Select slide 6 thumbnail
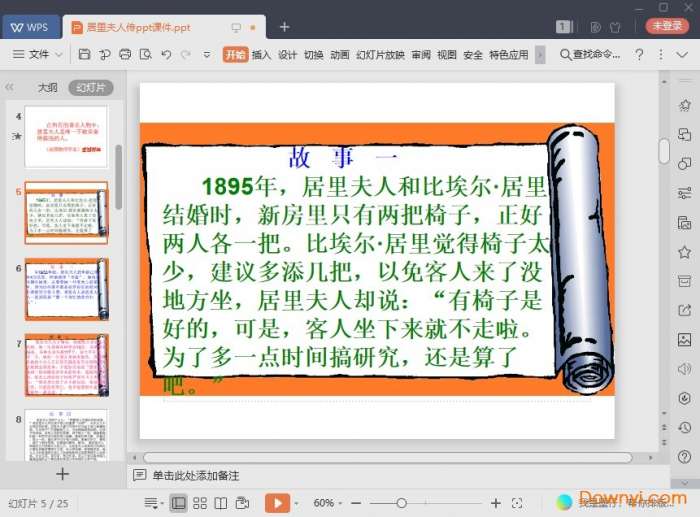This screenshot has height=517, width=700. click(67, 289)
